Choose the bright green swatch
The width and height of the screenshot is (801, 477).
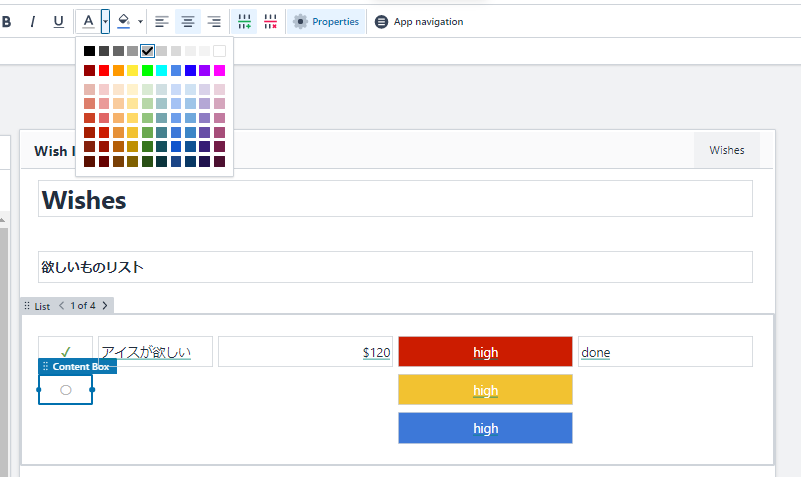coord(147,70)
